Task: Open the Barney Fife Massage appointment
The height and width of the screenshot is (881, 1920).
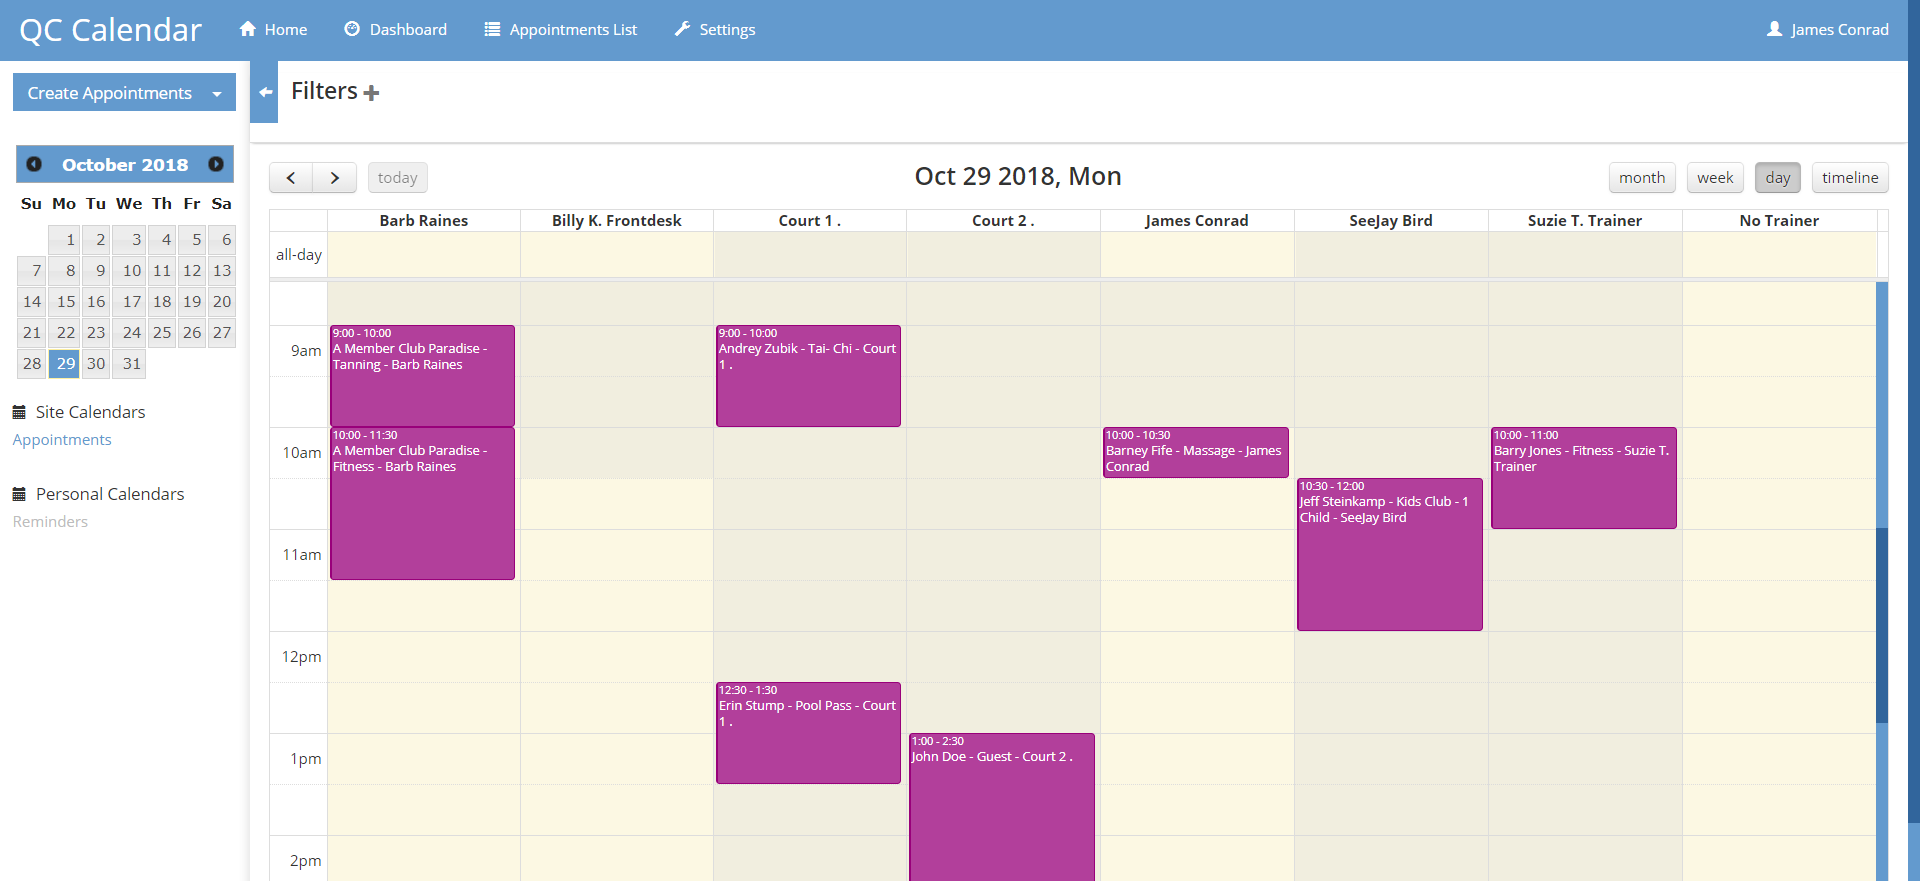Action: [1195, 452]
